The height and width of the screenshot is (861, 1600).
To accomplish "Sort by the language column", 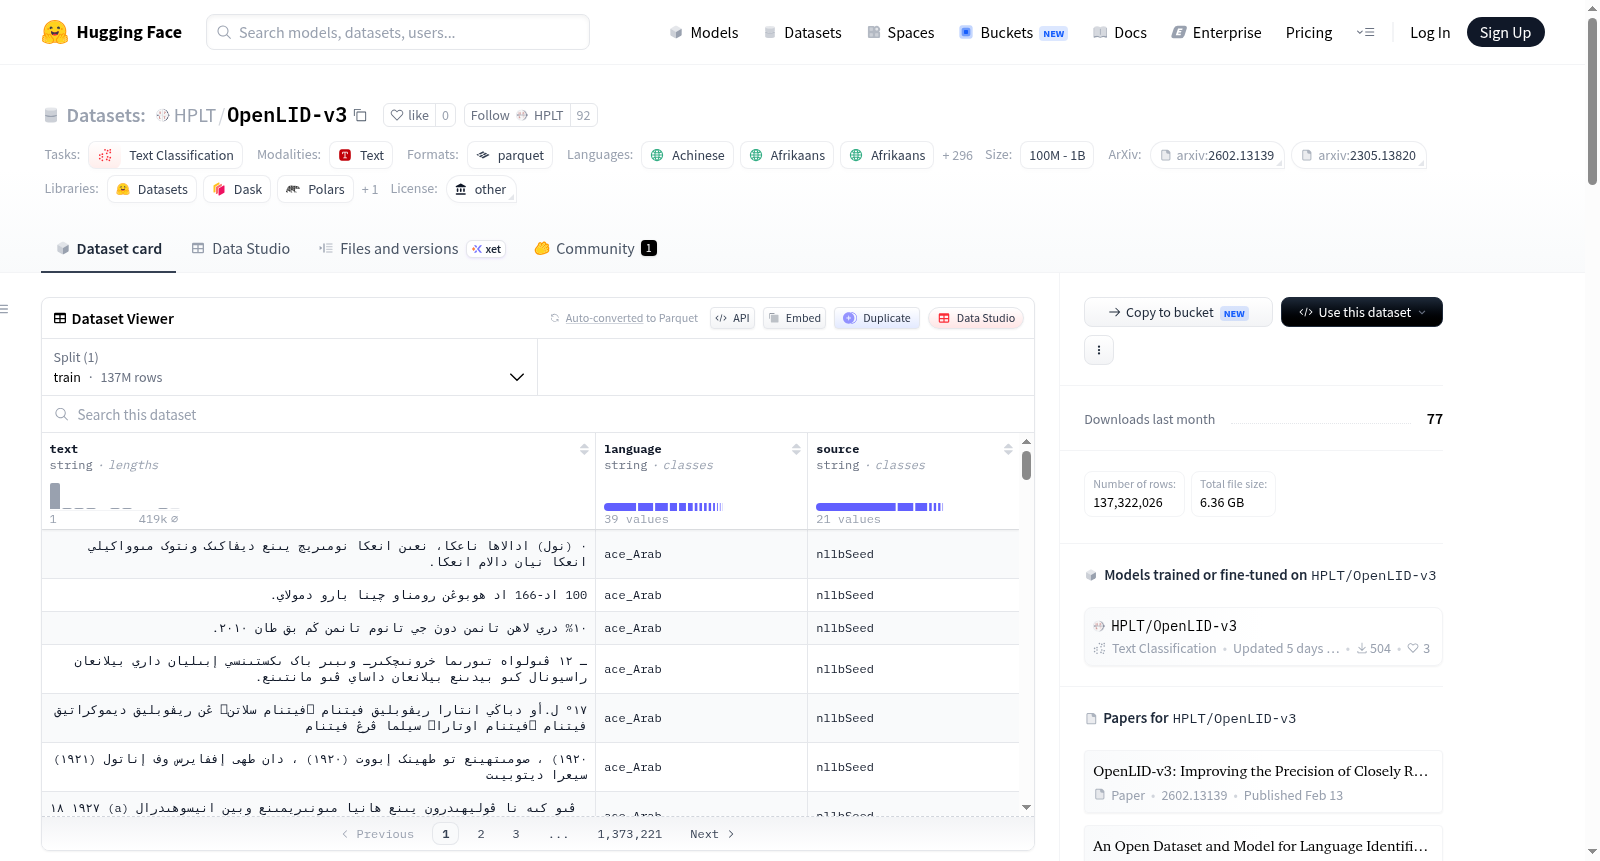I will click(796, 449).
